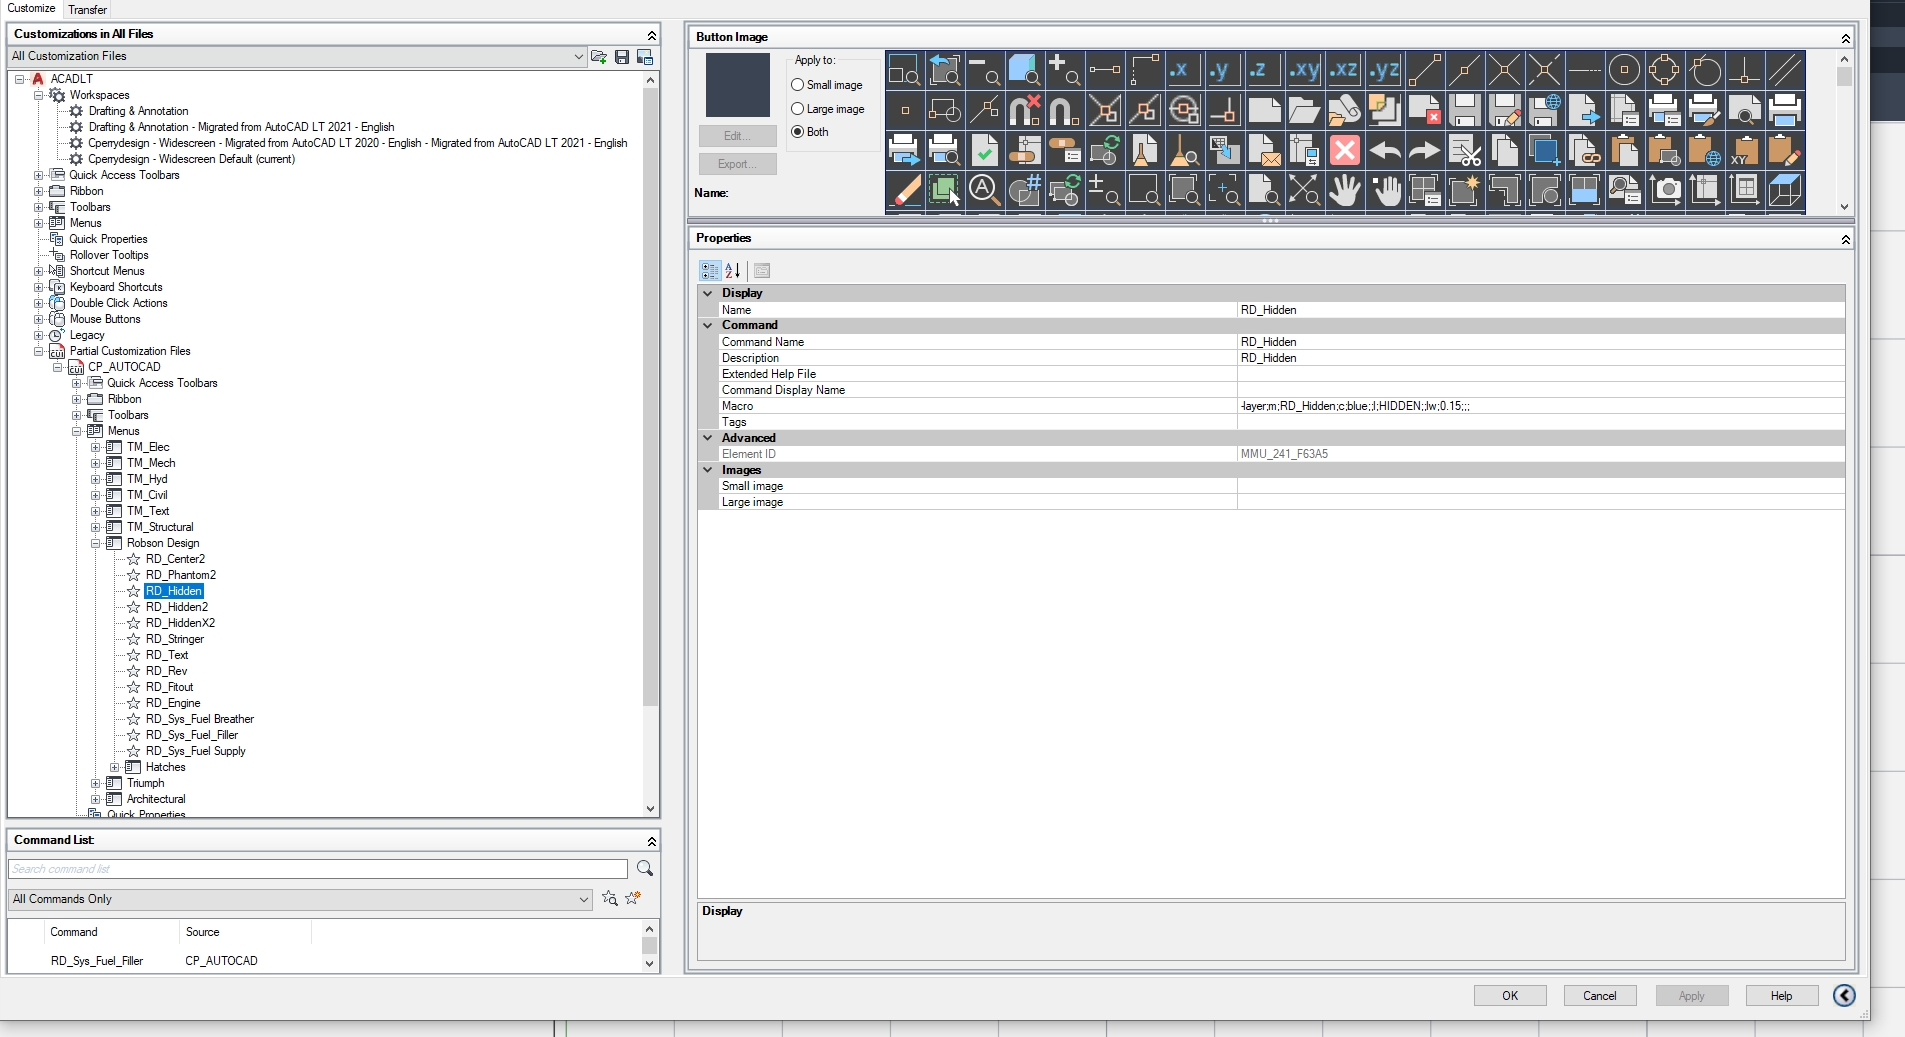This screenshot has height=1037, width=1905.
Task: Select the Large image radio button
Action: 796,109
